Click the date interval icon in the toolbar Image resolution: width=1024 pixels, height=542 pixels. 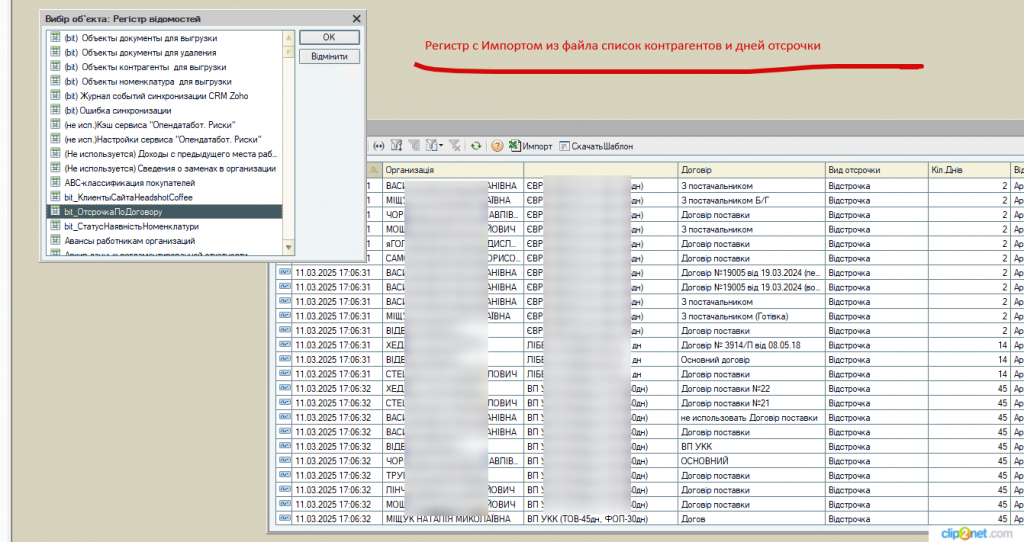click(x=379, y=146)
